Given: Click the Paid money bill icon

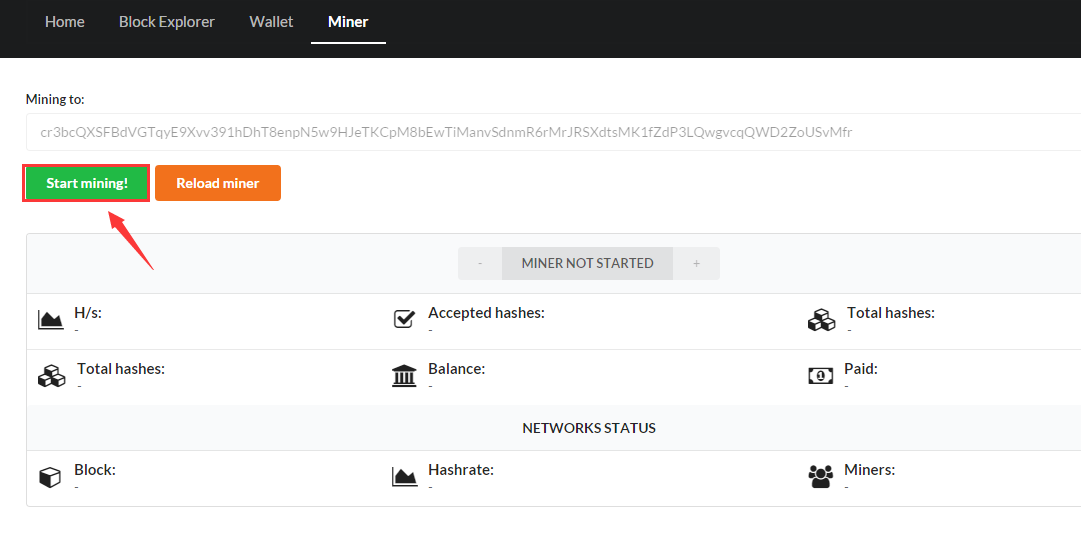Looking at the screenshot, I should pos(820,376).
